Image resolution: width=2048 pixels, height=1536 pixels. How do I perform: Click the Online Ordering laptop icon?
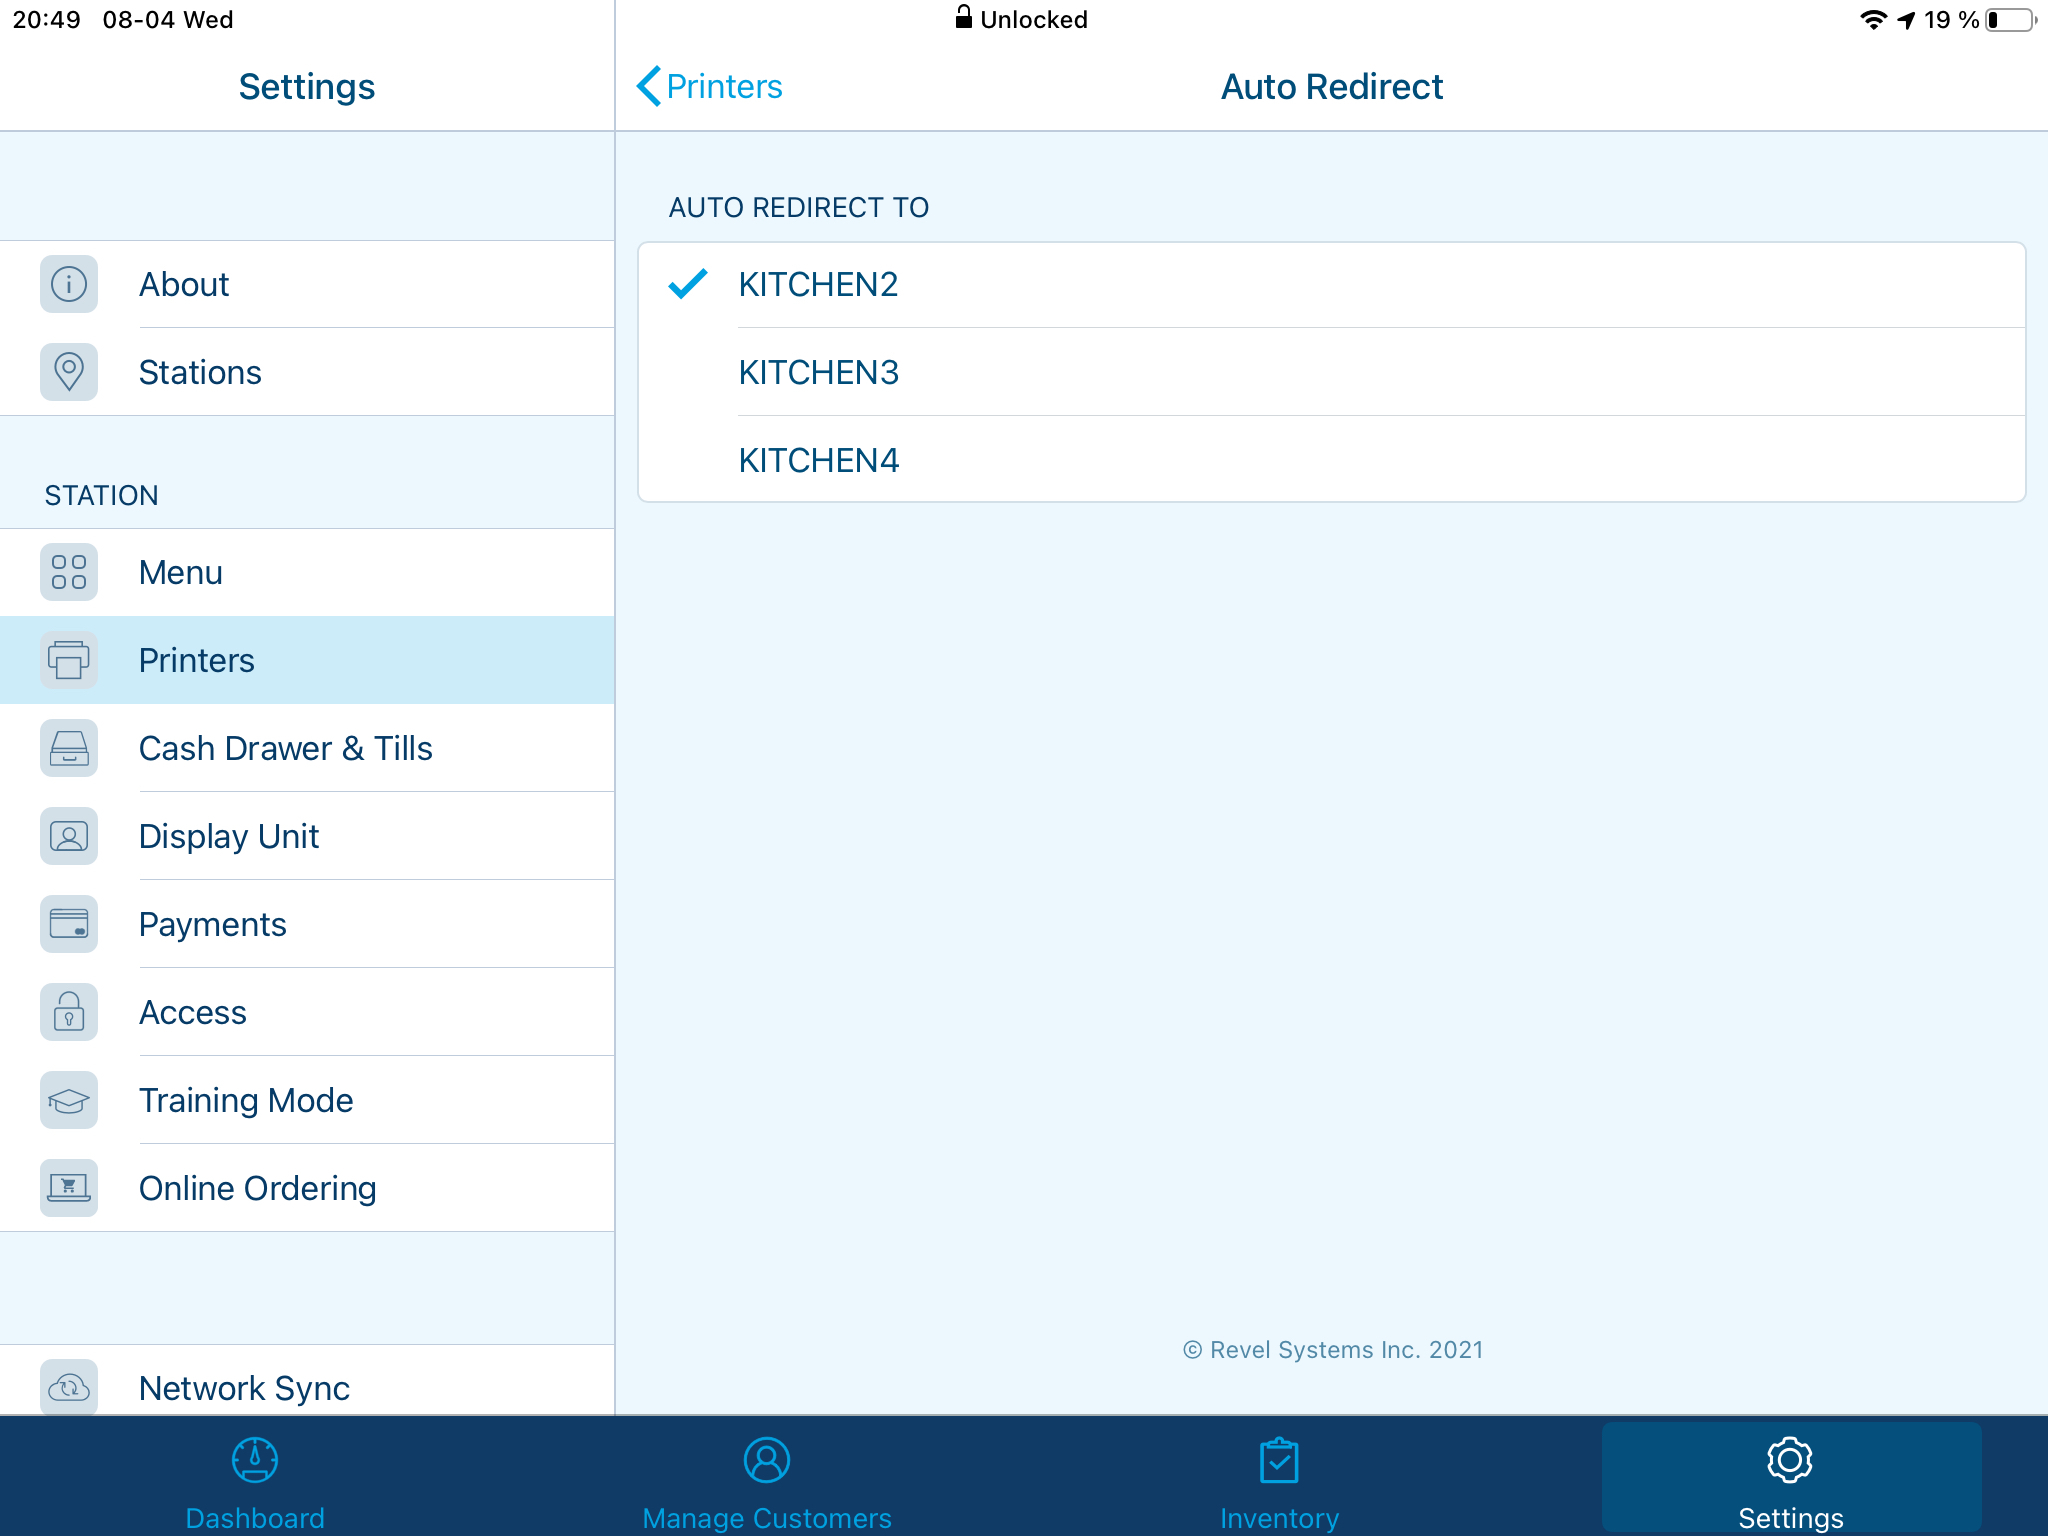pyautogui.click(x=69, y=1188)
